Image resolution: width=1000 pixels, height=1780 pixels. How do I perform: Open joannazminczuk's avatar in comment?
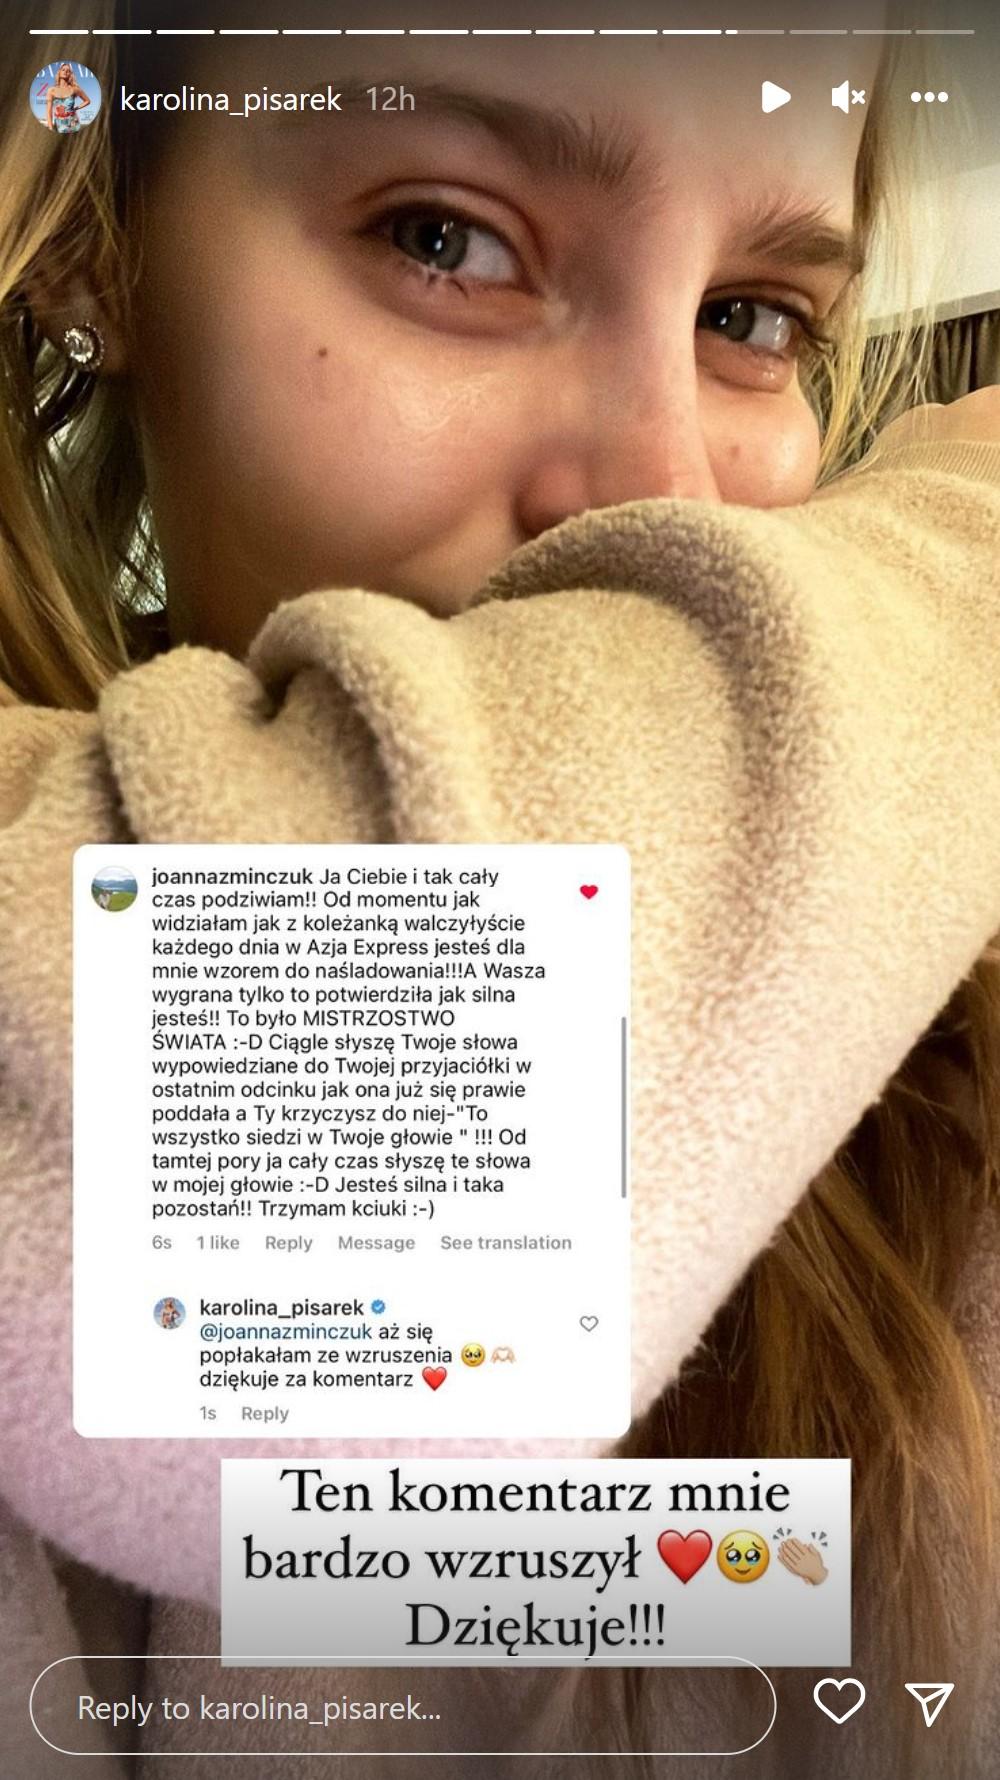(x=115, y=889)
